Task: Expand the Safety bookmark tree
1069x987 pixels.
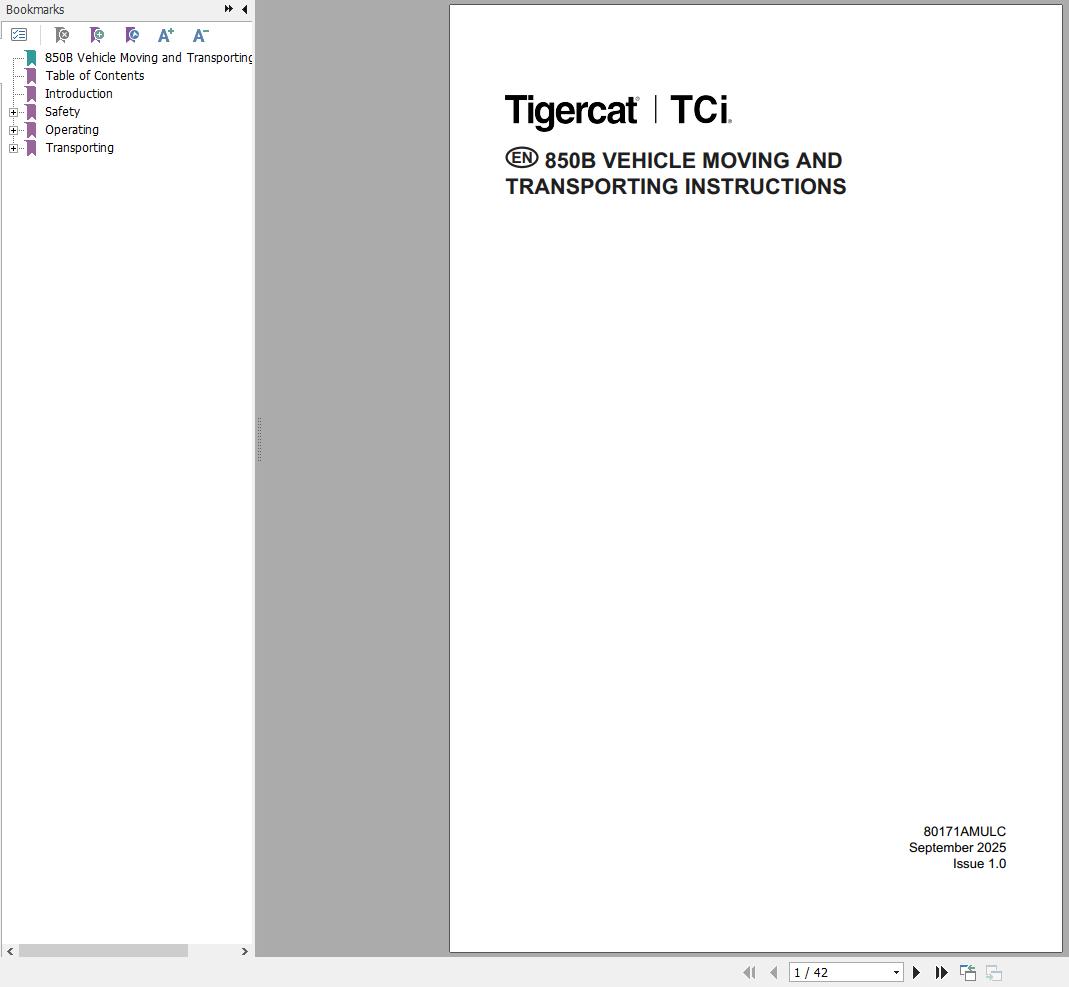Action: tap(12, 111)
